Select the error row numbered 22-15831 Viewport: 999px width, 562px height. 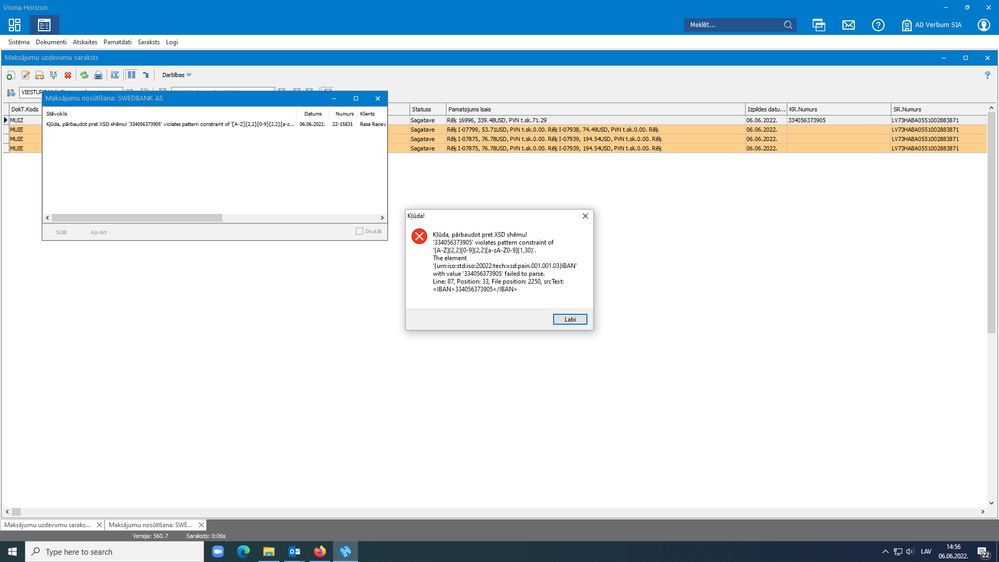coord(215,124)
